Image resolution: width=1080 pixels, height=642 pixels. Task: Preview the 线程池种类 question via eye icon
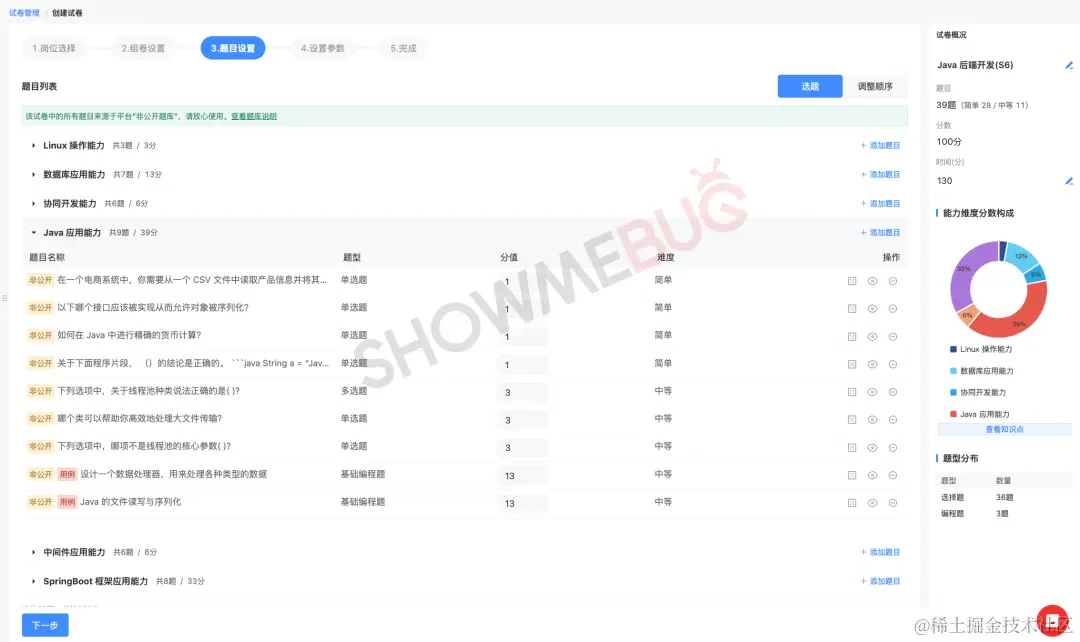[x=872, y=392]
